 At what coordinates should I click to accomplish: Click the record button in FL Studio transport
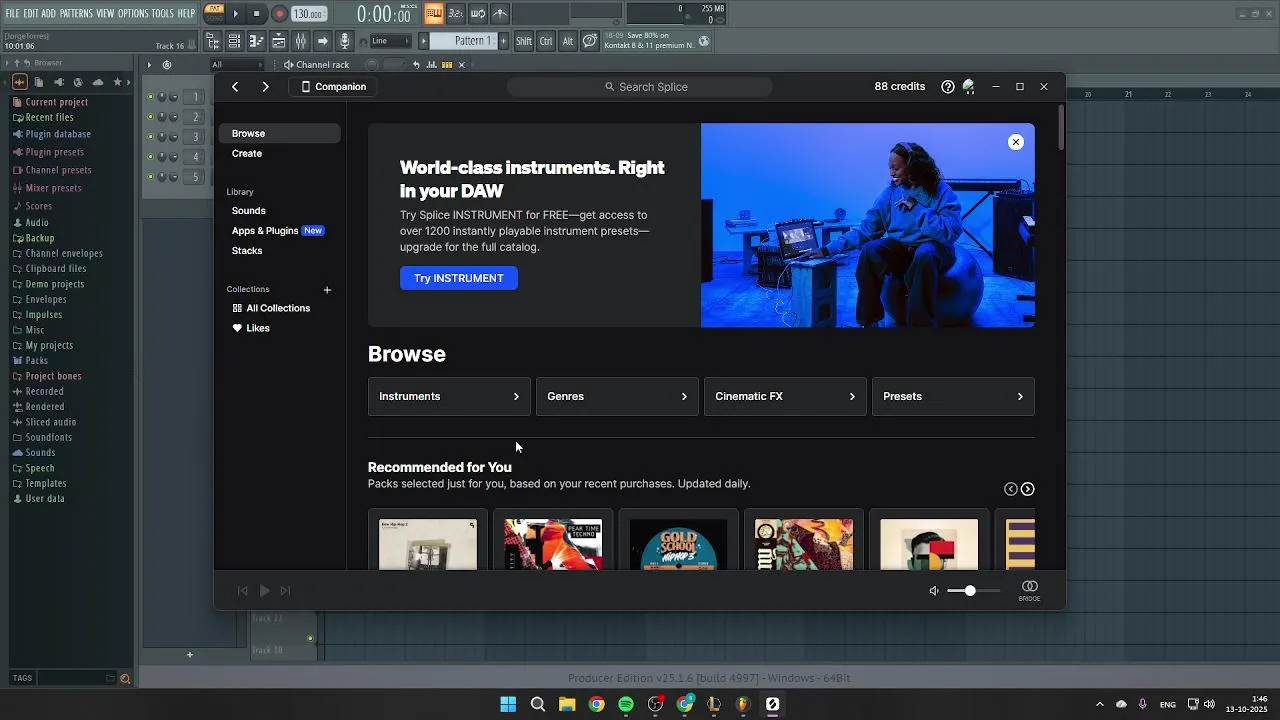pyautogui.click(x=280, y=14)
